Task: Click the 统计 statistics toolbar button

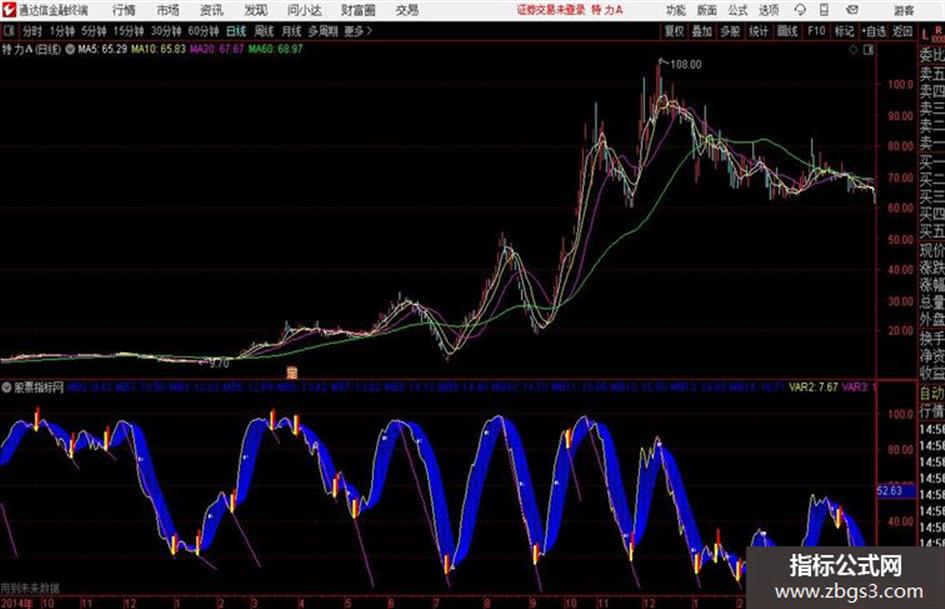Action: [758, 31]
